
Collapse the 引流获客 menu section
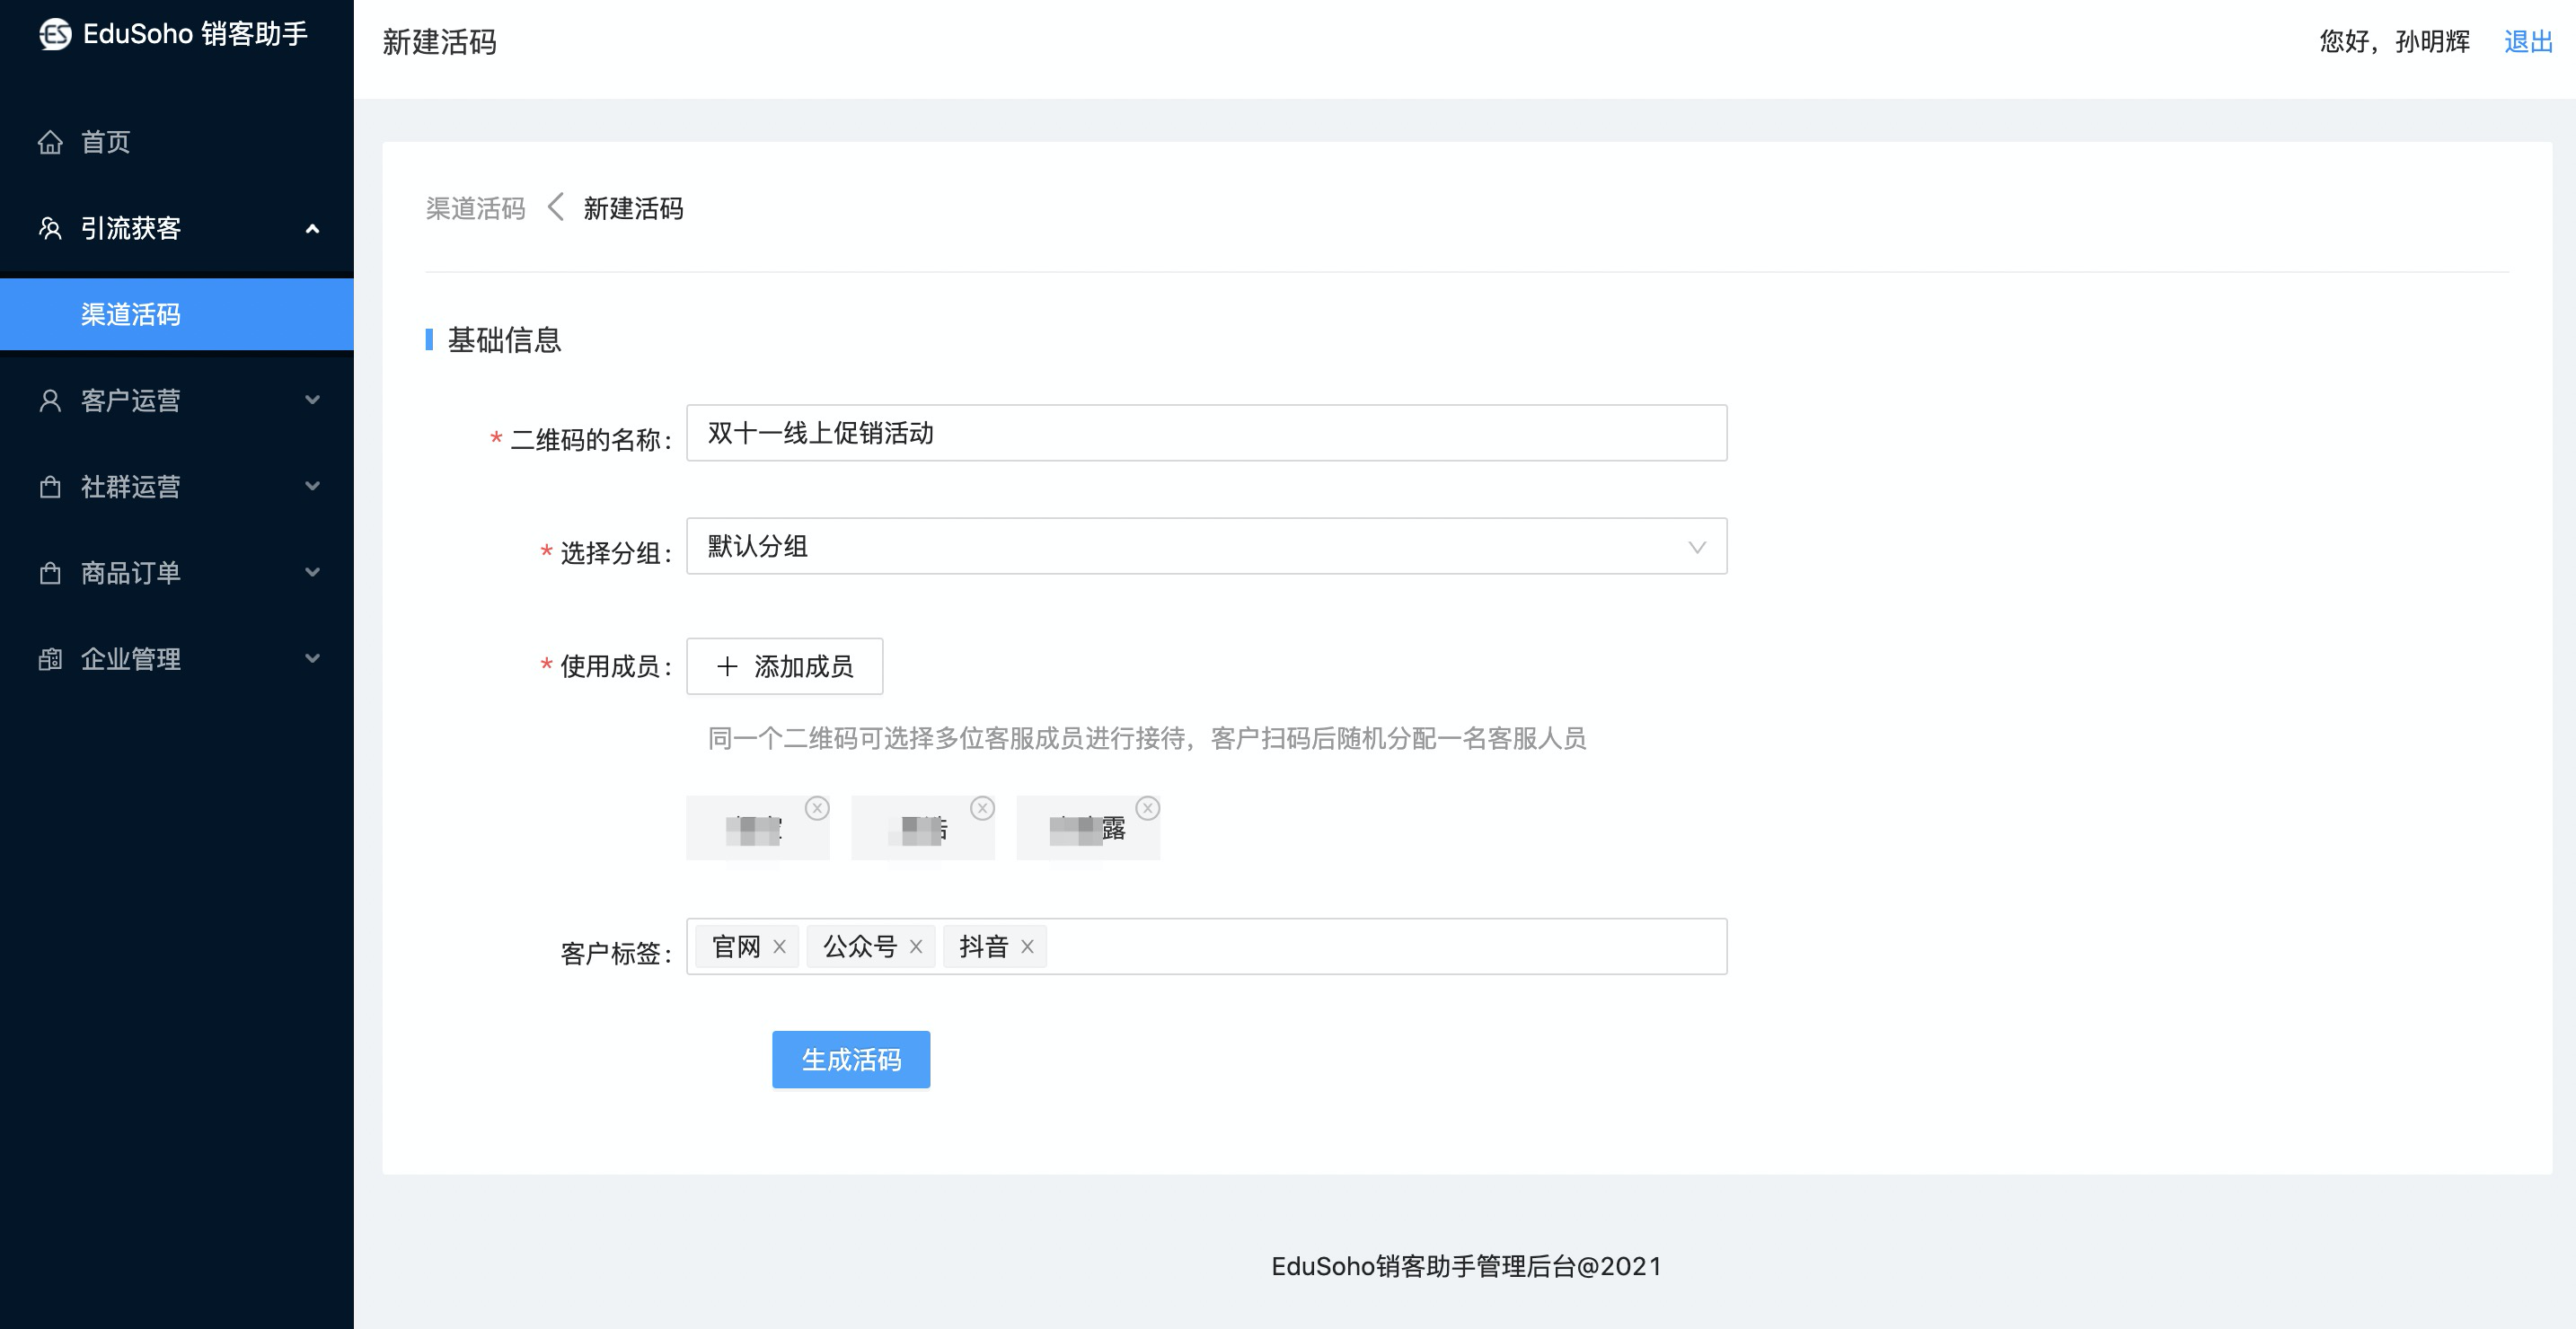[312, 229]
